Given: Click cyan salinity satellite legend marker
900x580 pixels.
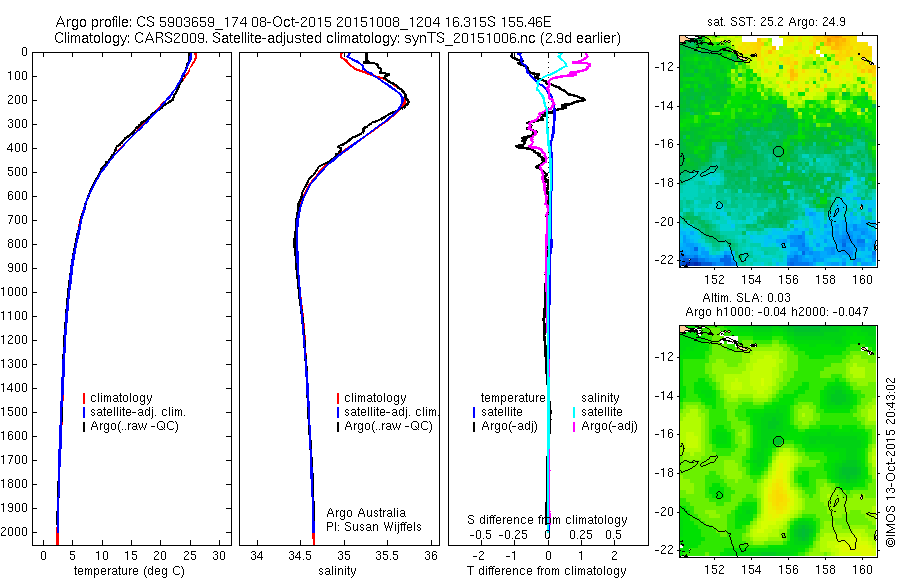Looking at the screenshot, I should (x=575, y=412).
